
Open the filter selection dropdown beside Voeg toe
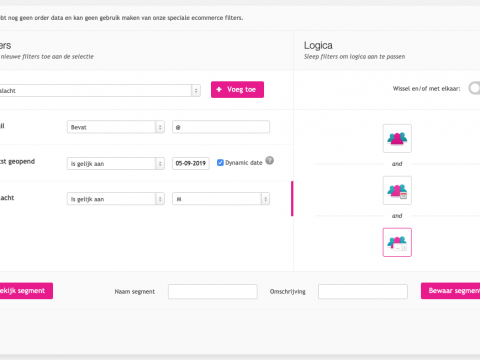(x=100, y=91)
